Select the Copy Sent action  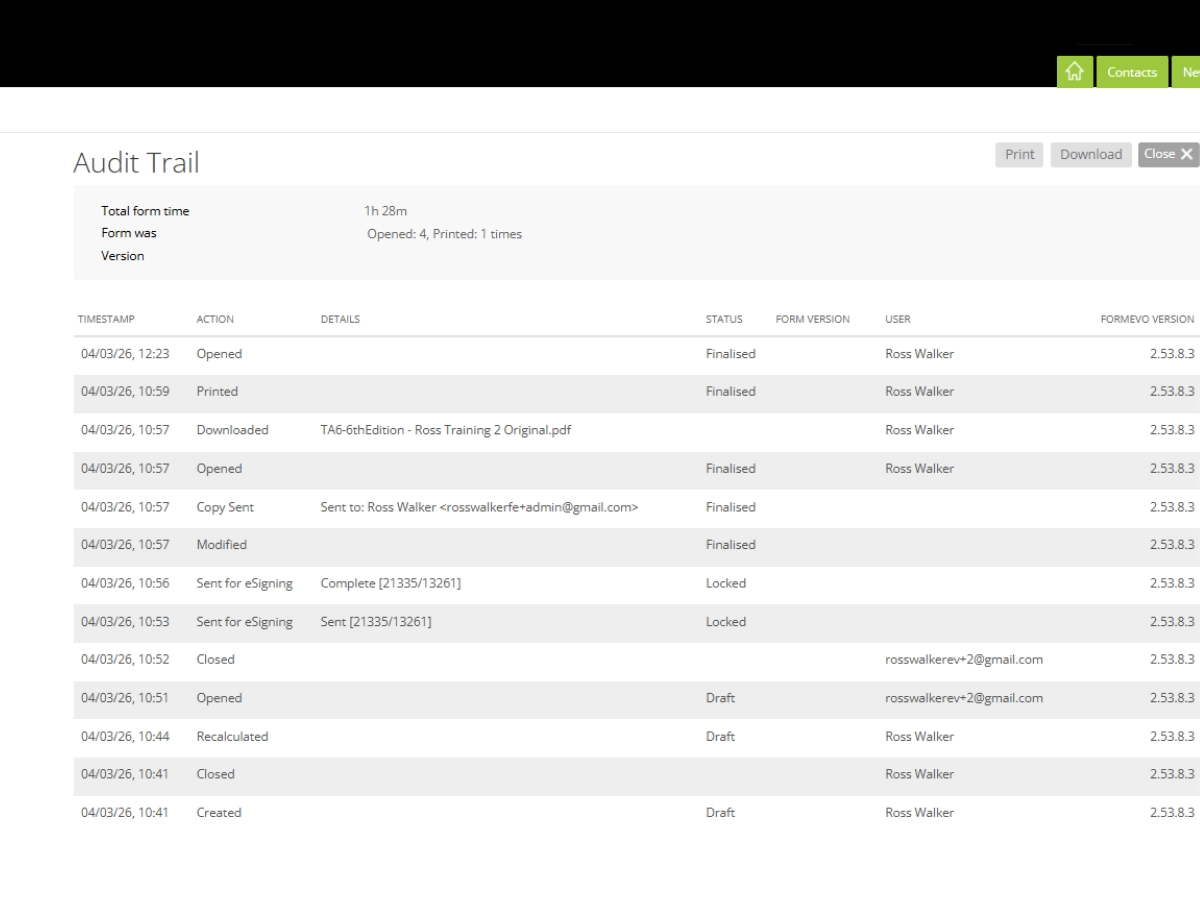[x=225, y=507]
